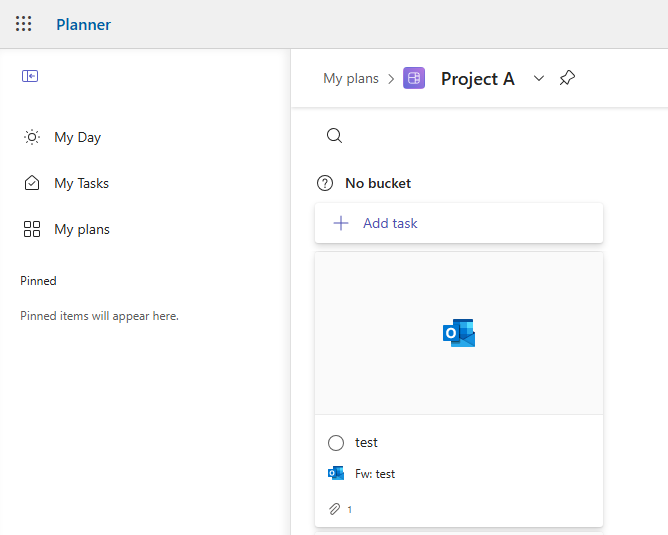This screenshot has height=535, width=668.
Task: Open My Tasks from the sidebar
Action: pyautogui.click(x=81, y=183)
